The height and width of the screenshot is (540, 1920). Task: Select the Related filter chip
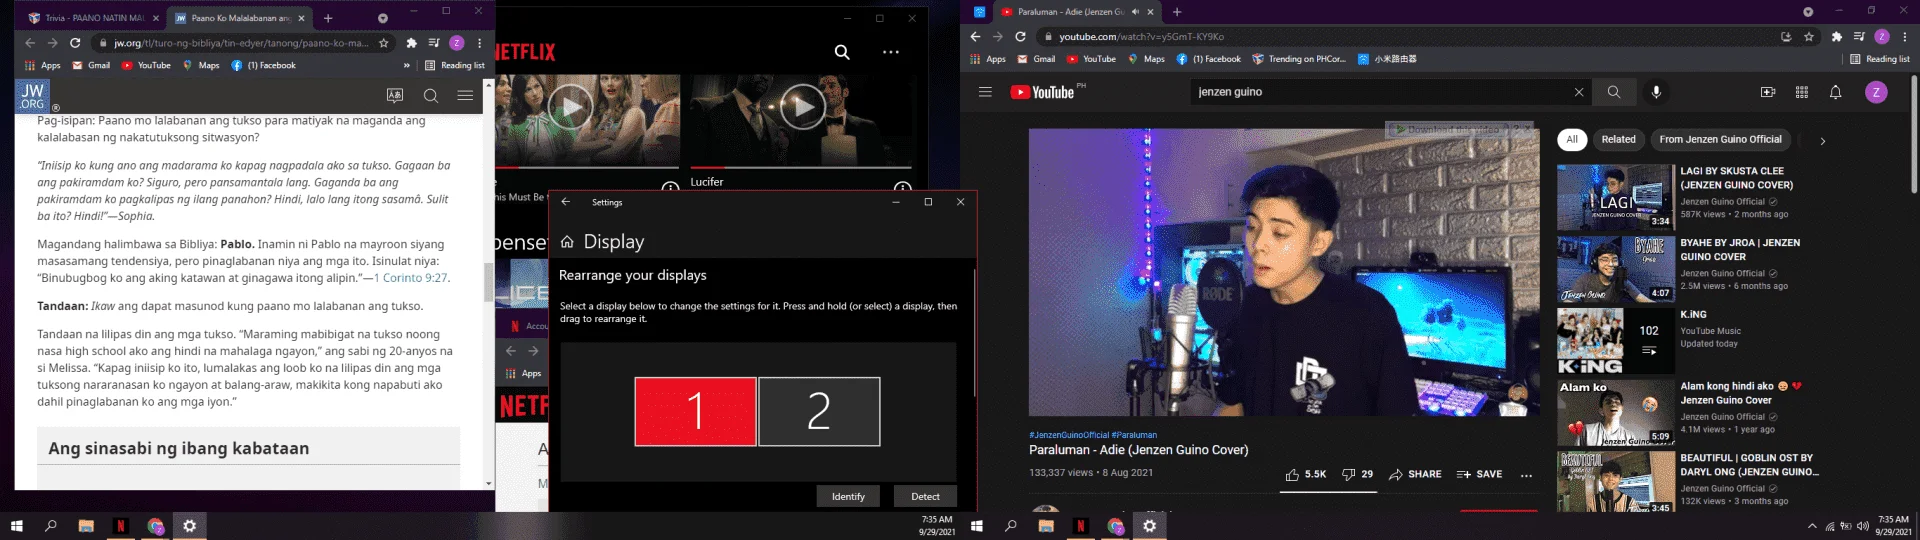(1618, 140)
